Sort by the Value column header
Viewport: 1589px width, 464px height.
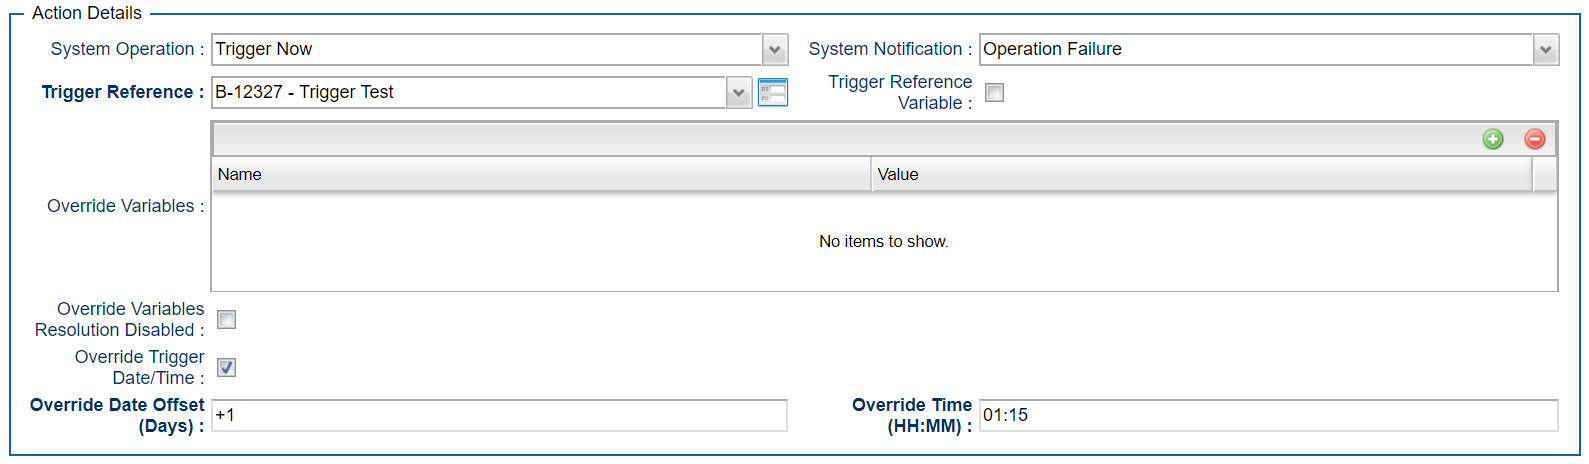pos(1200,174)
